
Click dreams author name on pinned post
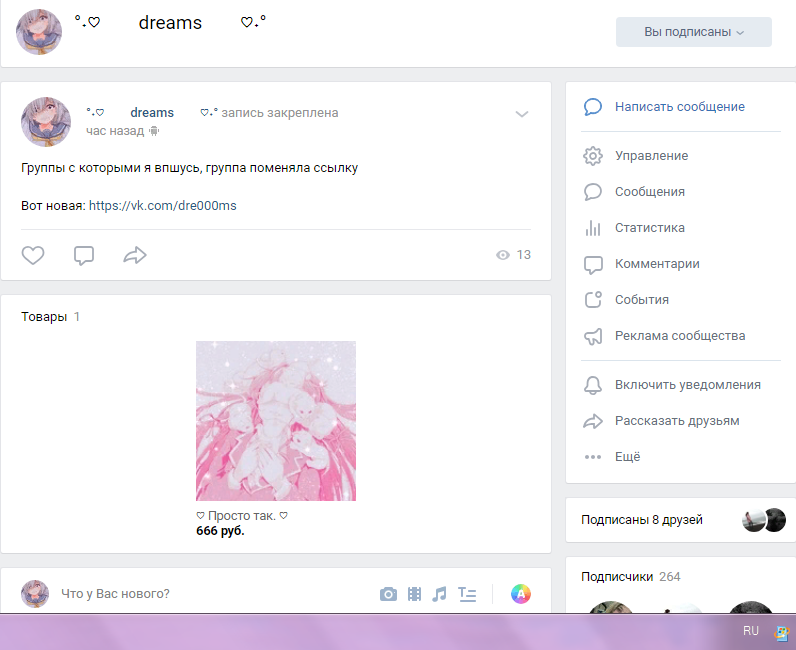pos(152,113)
